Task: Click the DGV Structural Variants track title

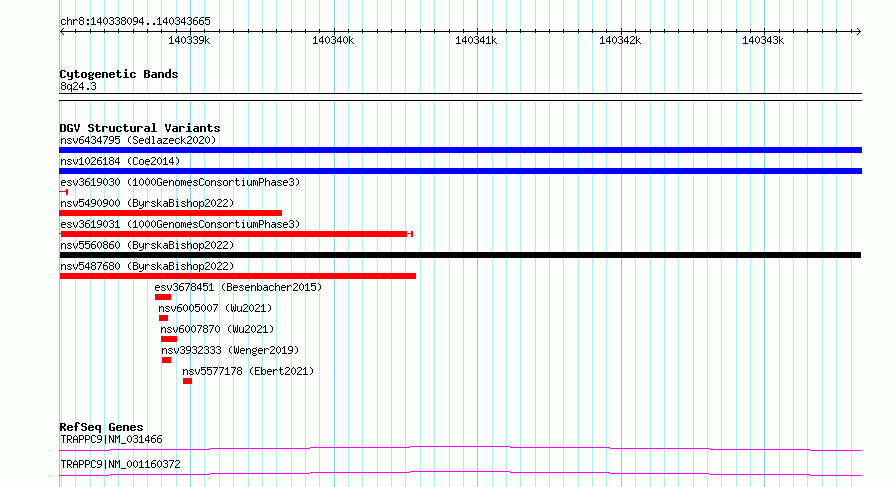Action: (140, 128)
